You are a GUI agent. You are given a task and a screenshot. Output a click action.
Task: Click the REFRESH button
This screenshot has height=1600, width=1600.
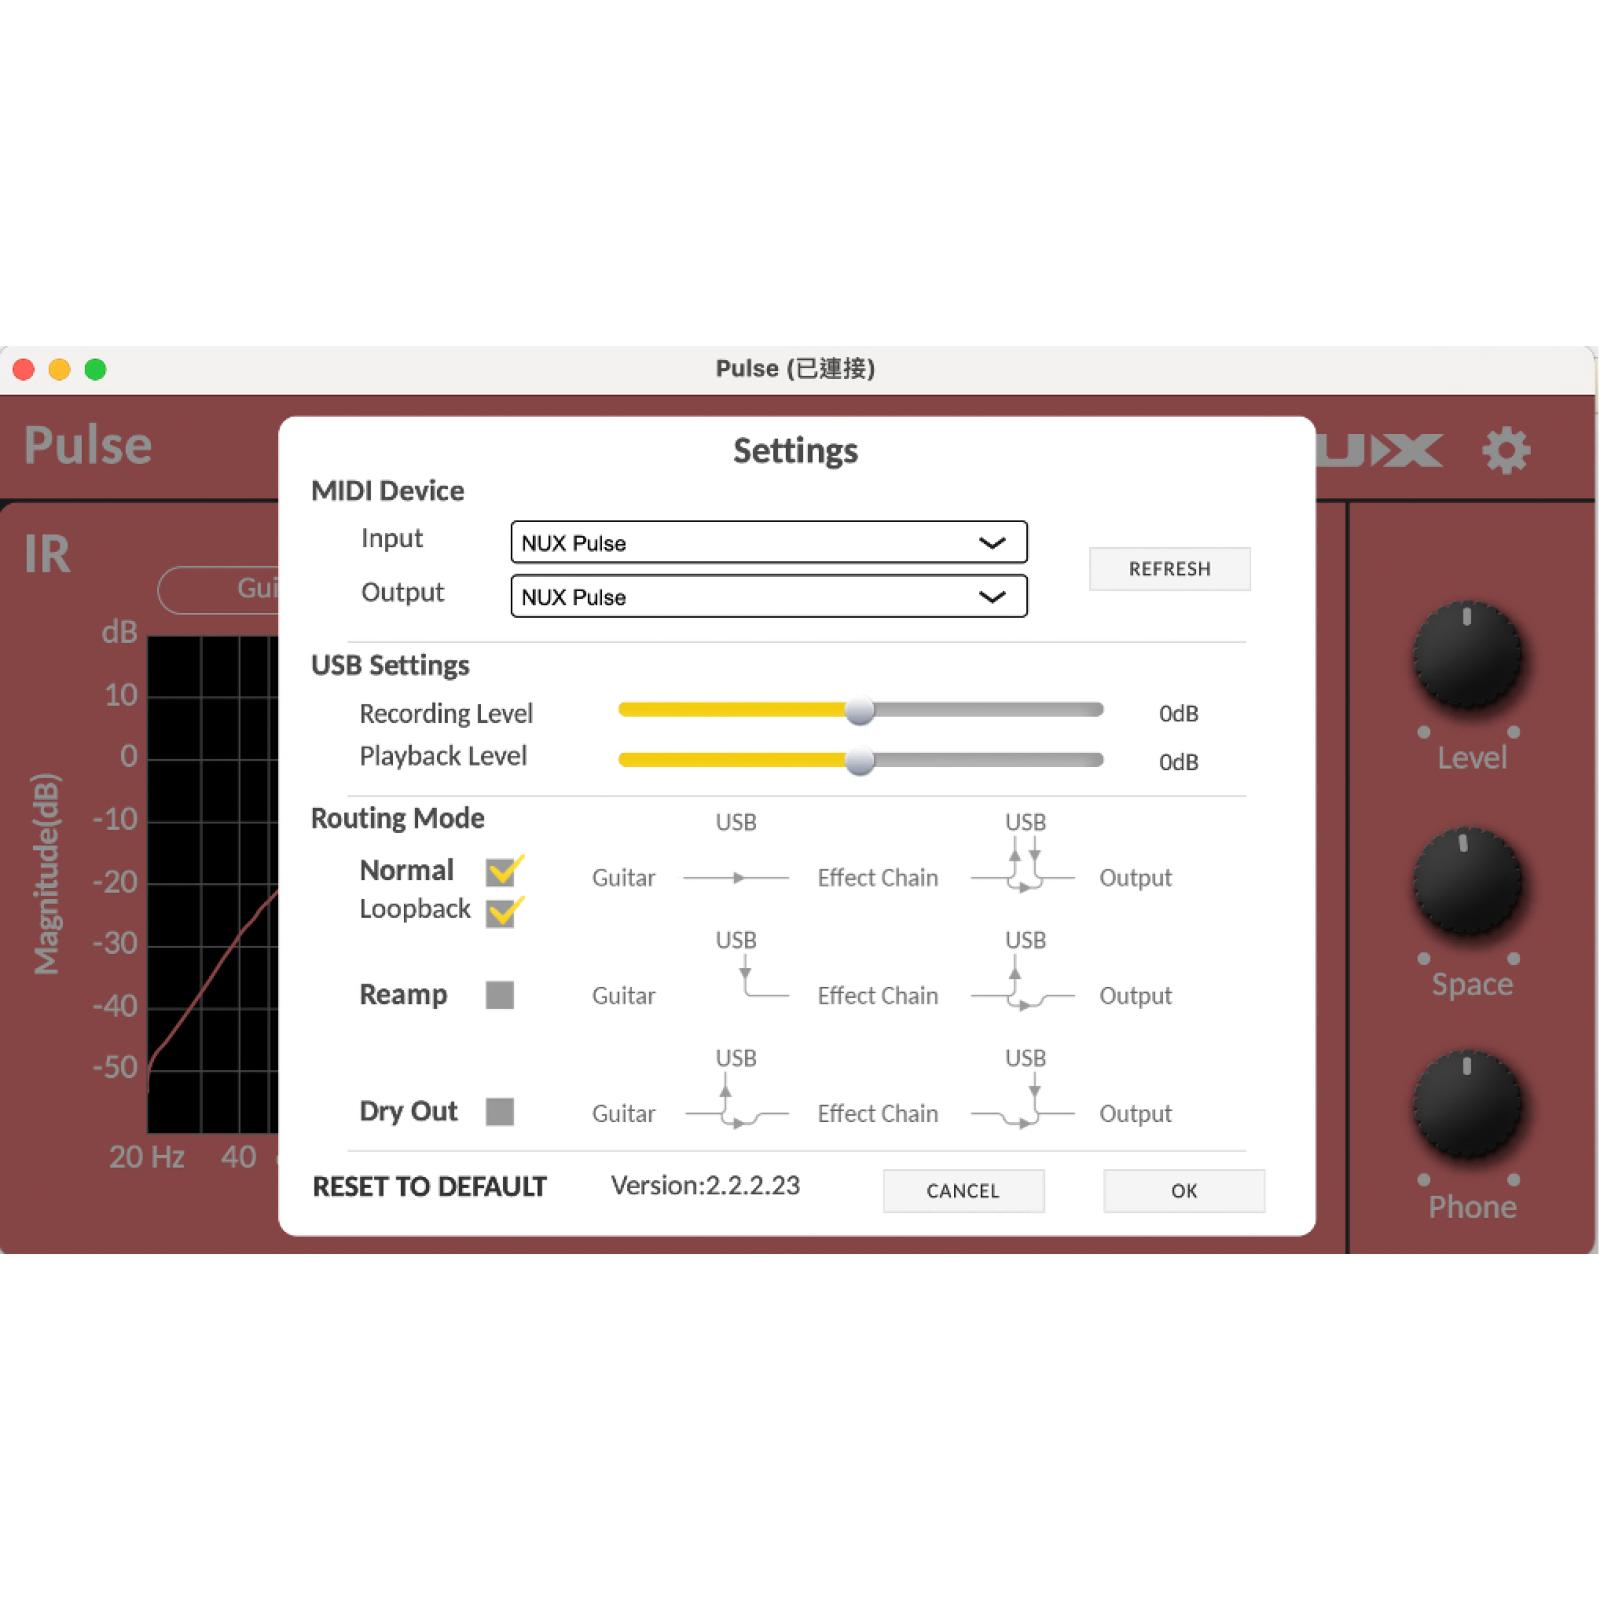point(1170,569)
